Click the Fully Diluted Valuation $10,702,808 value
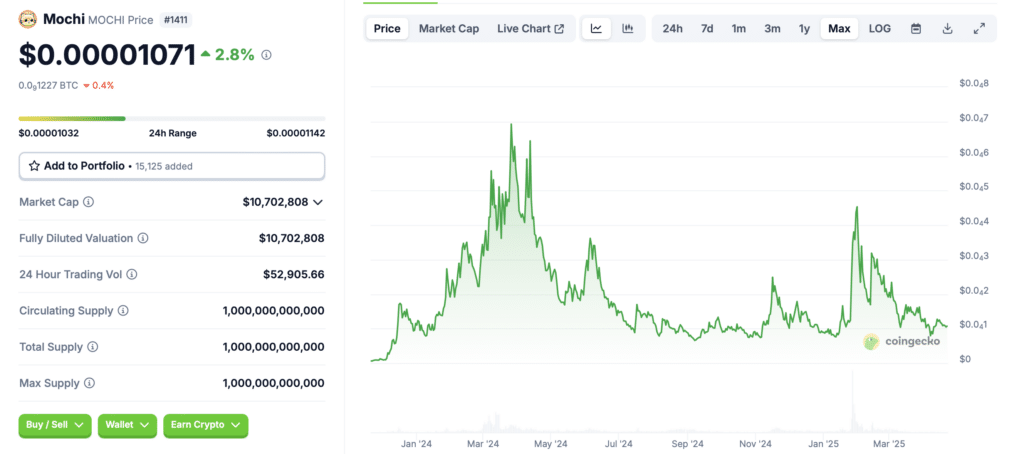This screenshot has height=454, width=1024. coord(291,238)
